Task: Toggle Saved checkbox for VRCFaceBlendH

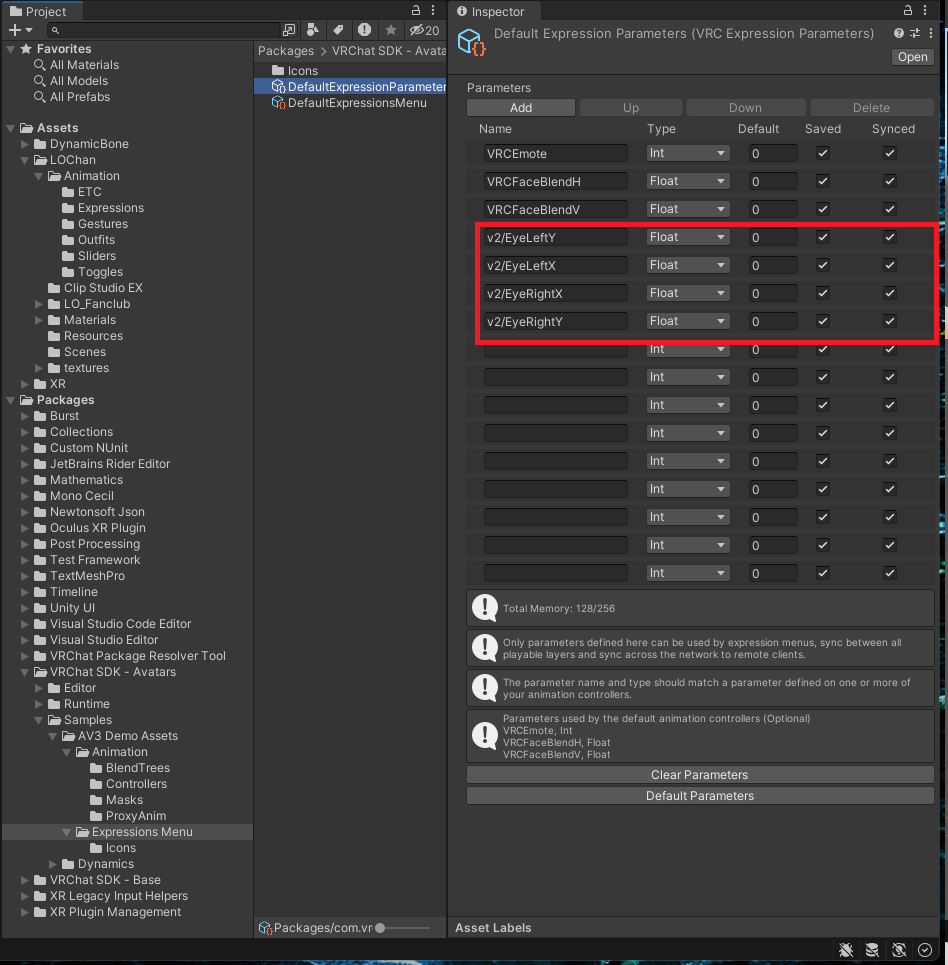Action: (823, 181)
